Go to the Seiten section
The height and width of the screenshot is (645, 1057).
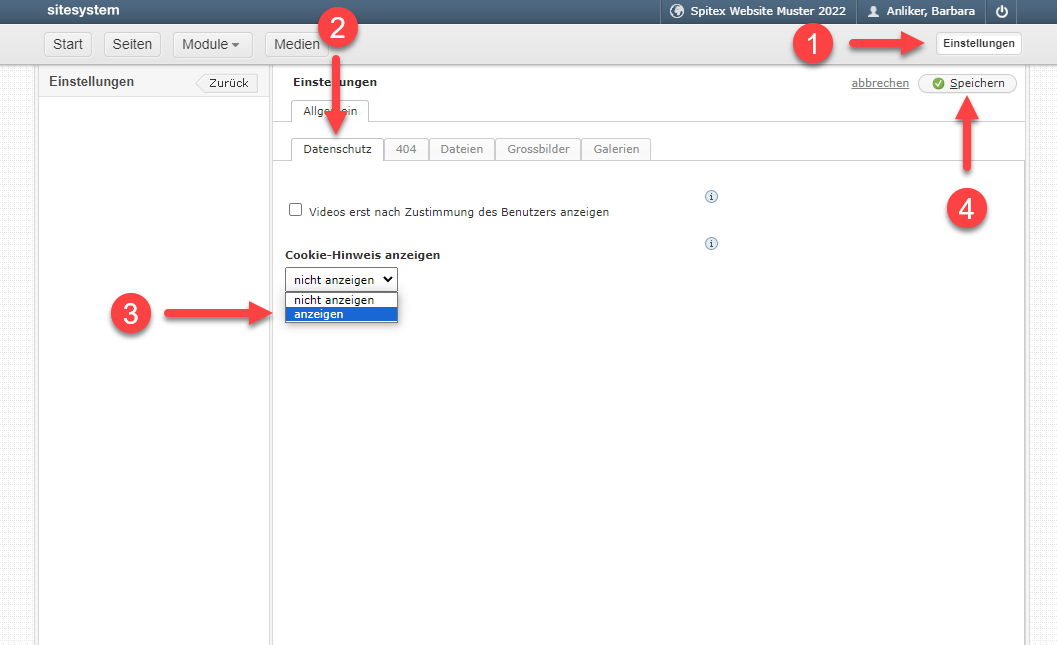132,44
